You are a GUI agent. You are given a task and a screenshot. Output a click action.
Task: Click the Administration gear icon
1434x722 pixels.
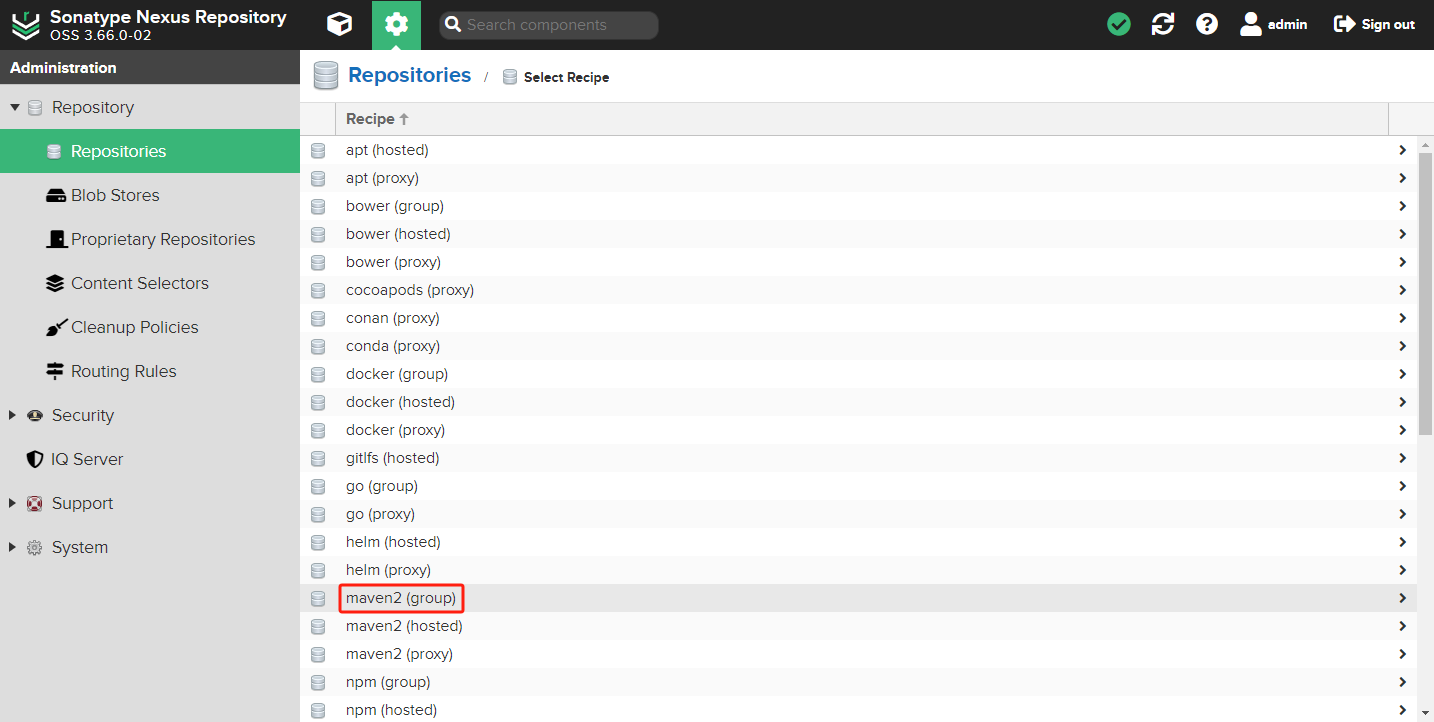(396, 25)
